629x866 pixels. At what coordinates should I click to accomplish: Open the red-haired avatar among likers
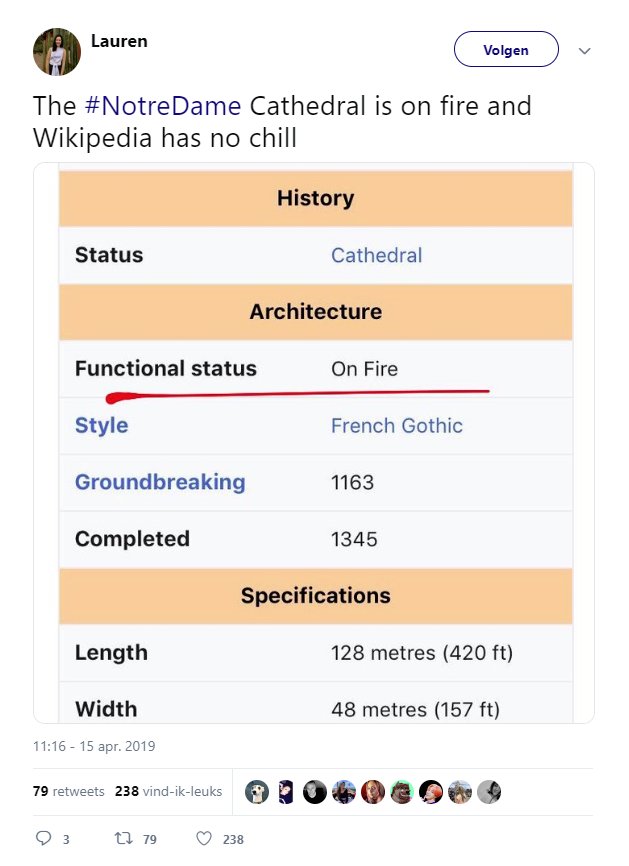click(373, 791)
